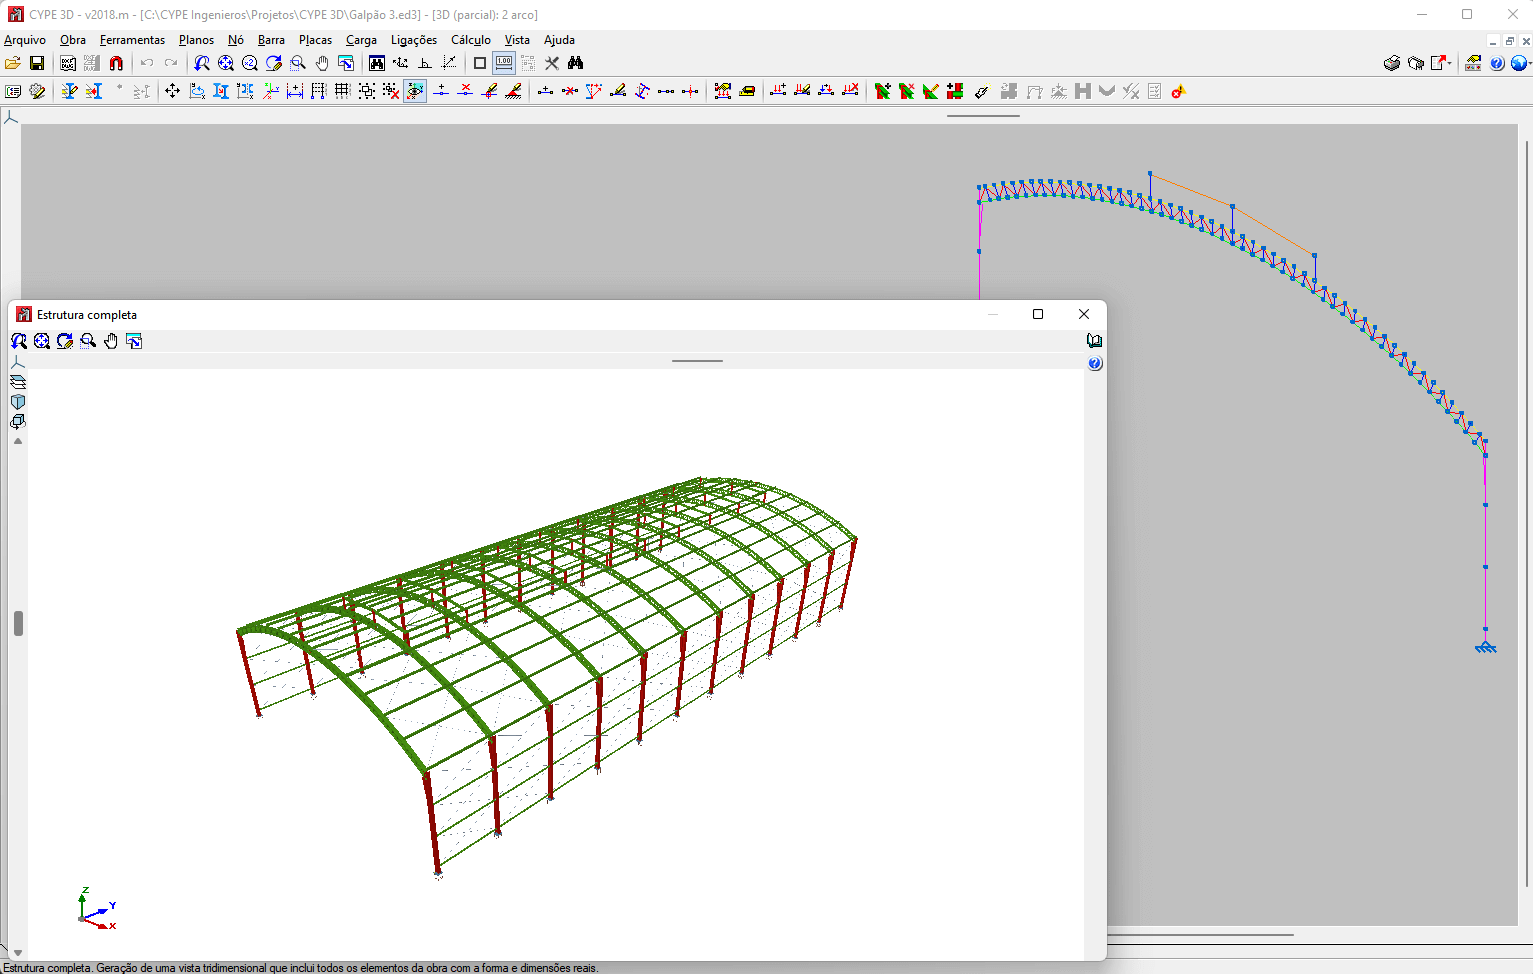Screen dimensions: 1533x974
Task: Open CYPE web help via globe icon
Action: tap(1518, 62)
